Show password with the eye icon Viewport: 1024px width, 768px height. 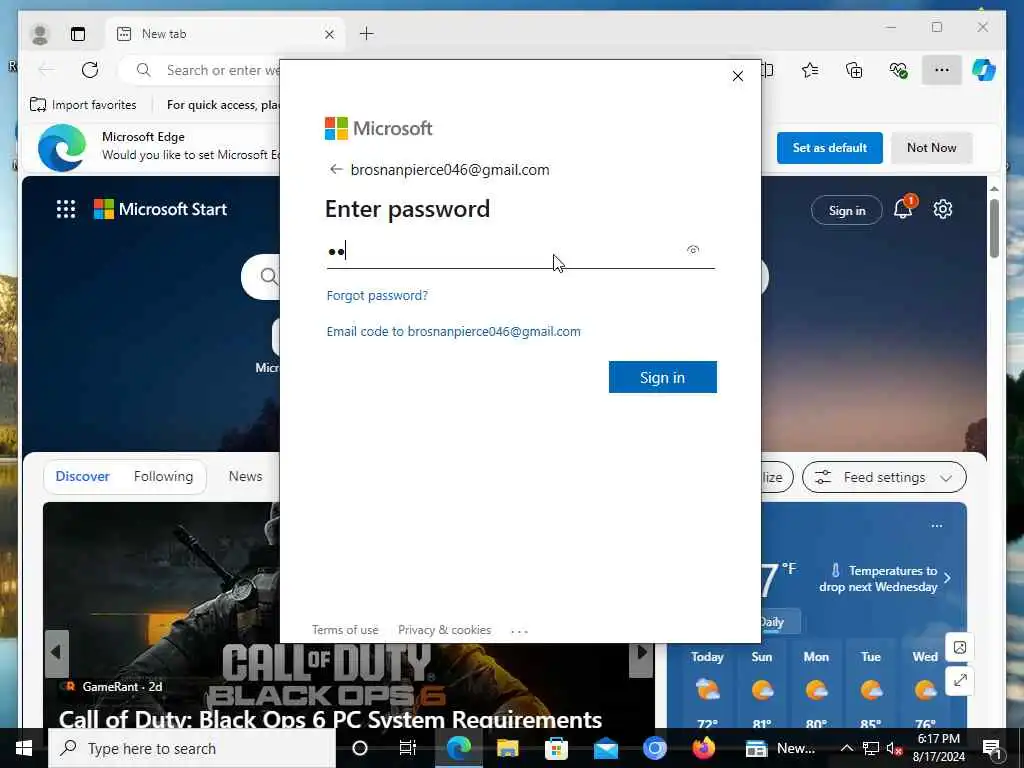pos(693,249)
